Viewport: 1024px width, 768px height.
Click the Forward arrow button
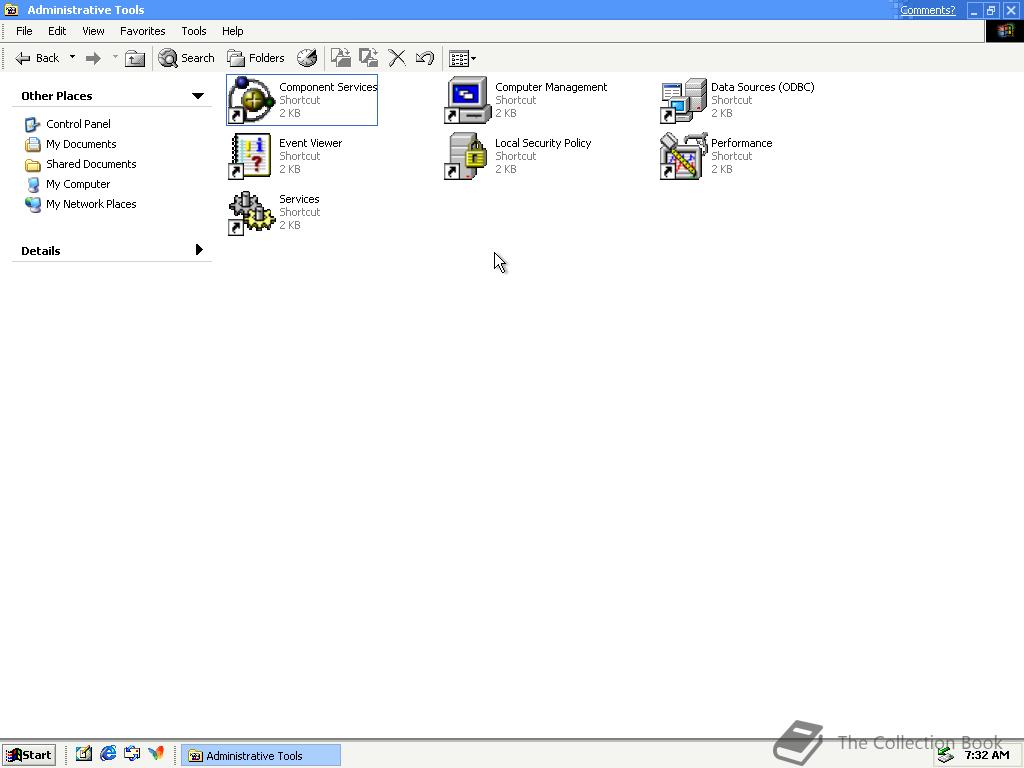coord(93,58)
